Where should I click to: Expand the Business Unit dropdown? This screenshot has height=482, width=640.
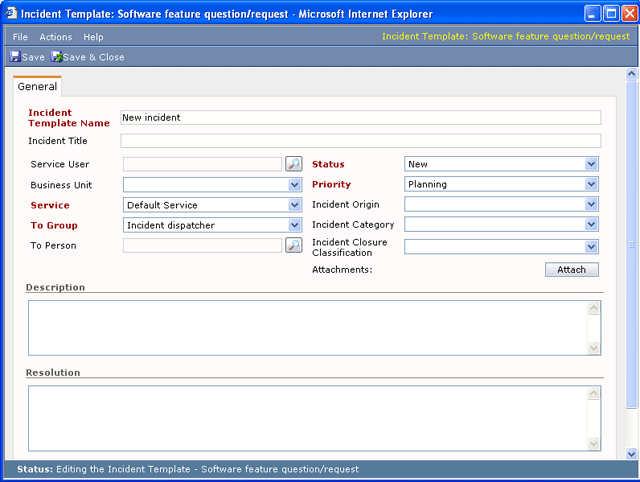tap(294, 185)
